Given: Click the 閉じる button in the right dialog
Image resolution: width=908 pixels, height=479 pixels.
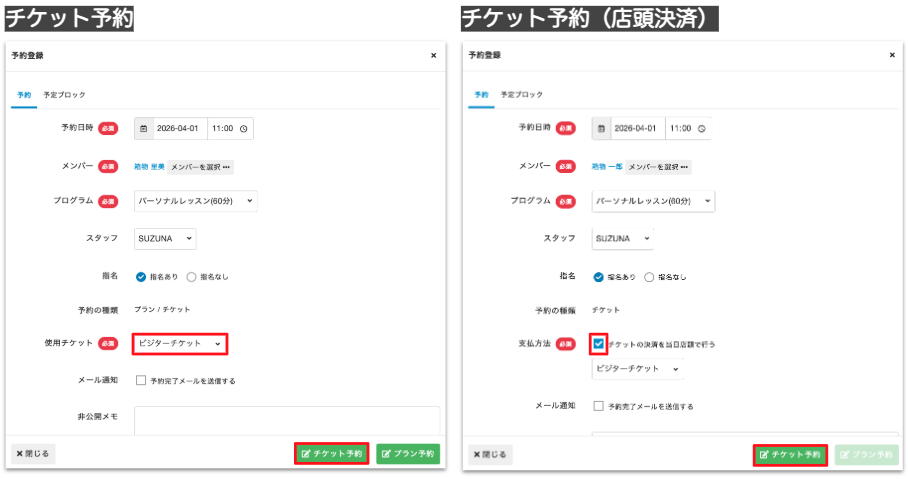Looking at the screenshot, I should pyautogui.click(x=490, y=455).
